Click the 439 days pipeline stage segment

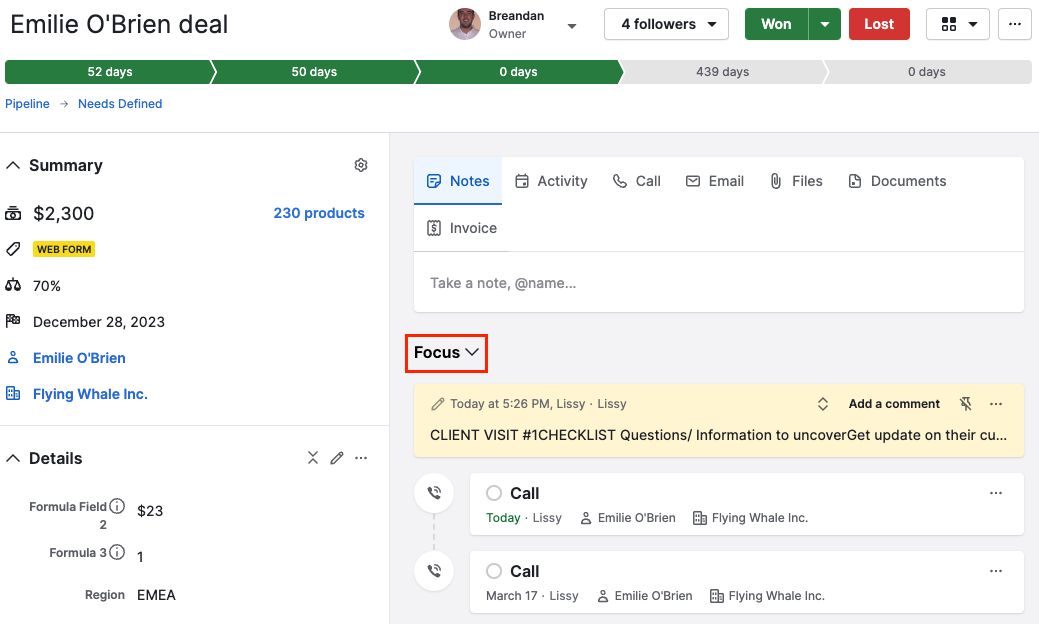click(723, 71)
